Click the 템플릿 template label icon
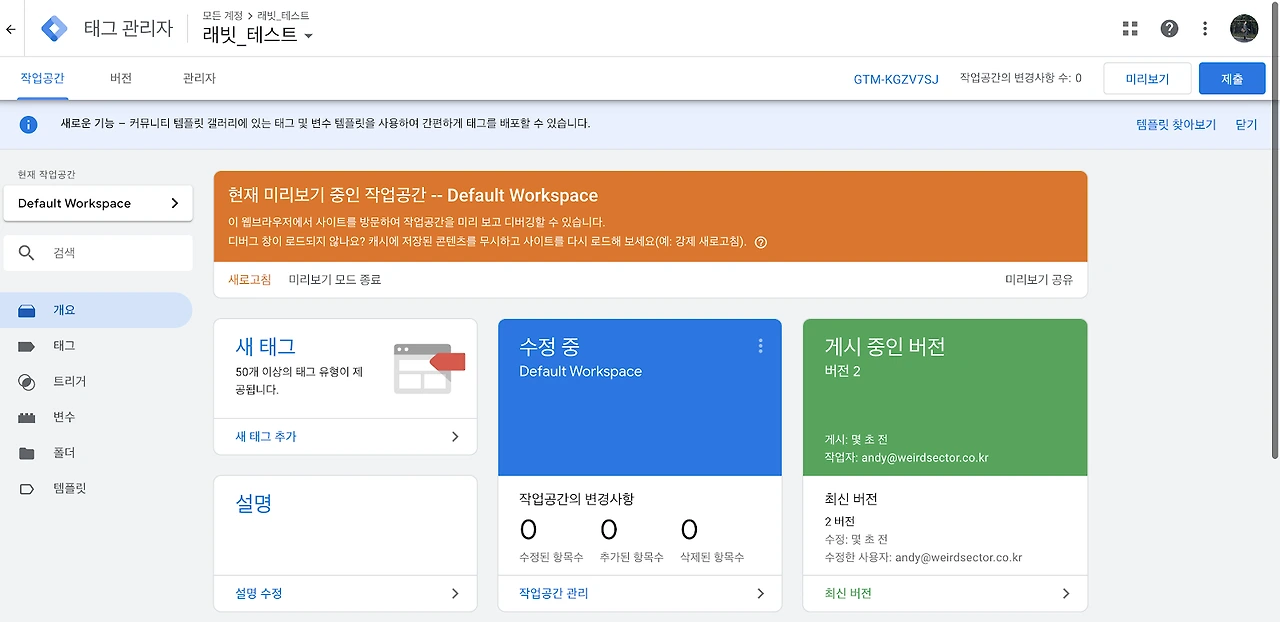The width and height of the screenshot is (1280, 622). pyautogui.click(x=27, y=489)
